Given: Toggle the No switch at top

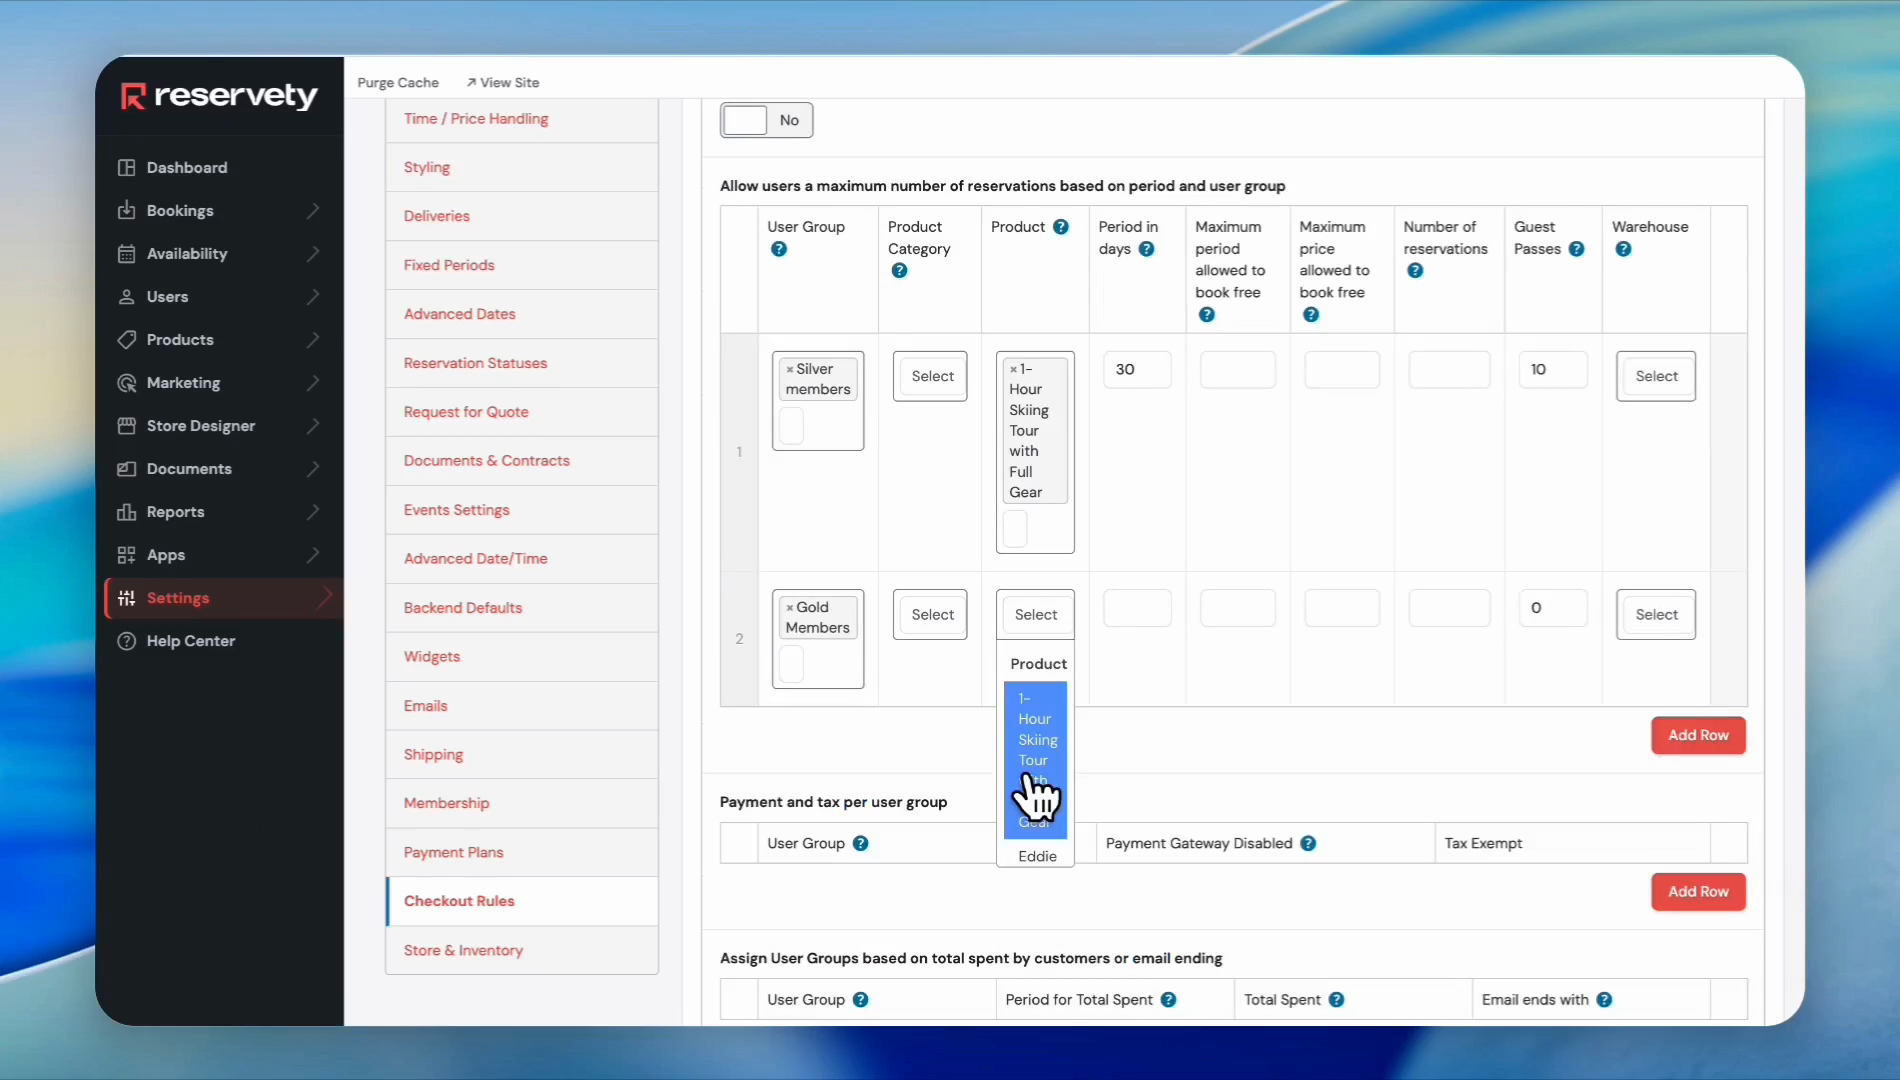Looking at the screenshot, I should pyautogui.click(x=766, y=120).
